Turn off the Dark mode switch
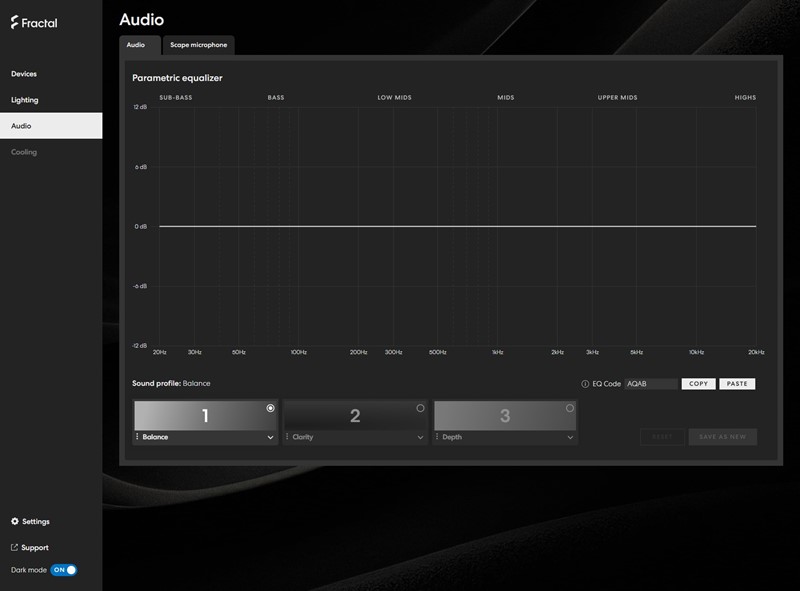800x591 pixels. click(x=64, y=570)
